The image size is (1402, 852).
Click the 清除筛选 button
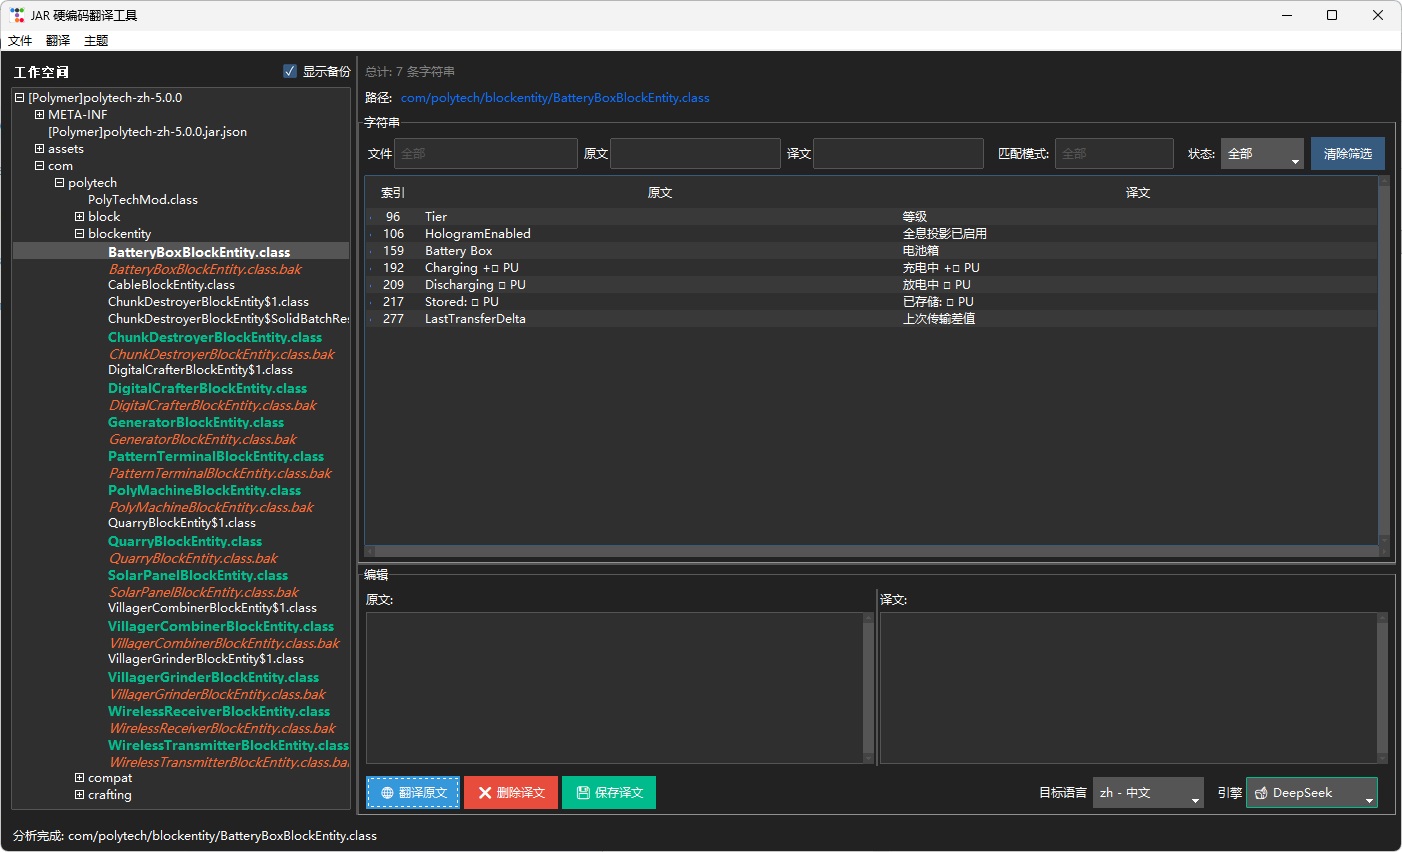coord(1348,154)
